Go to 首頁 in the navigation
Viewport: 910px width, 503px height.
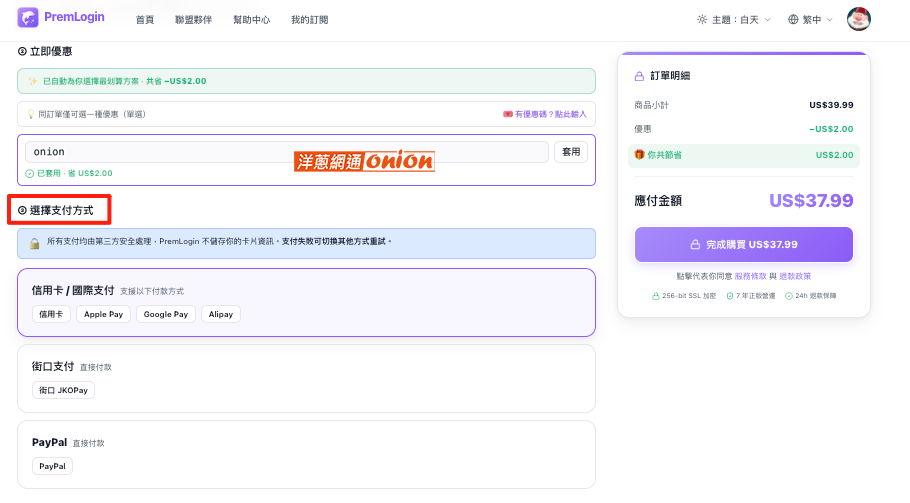[145, 20]
